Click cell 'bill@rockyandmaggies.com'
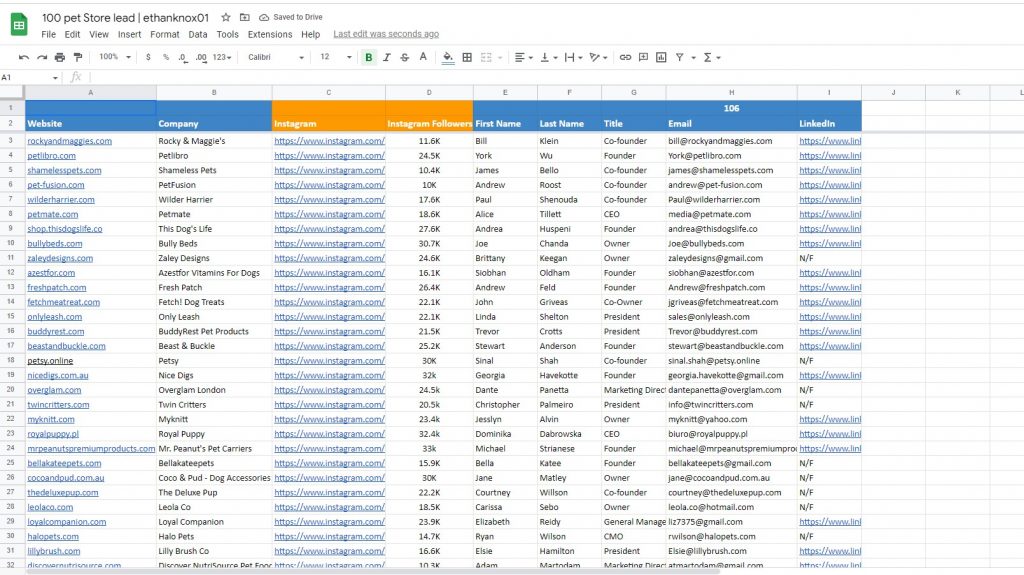Viewport: 1024px width, 575px height. [731, 141]
